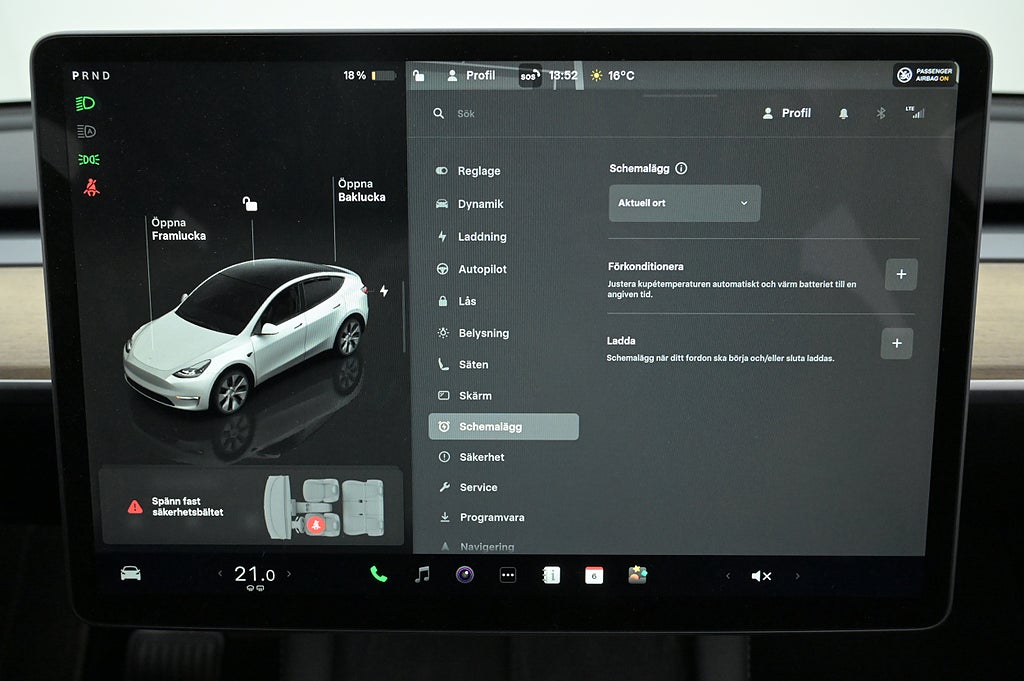Viewport: 1024px width, 681px height.
Task: Add a Ladda schedule with plus button
Action: (x=896, y=343)
